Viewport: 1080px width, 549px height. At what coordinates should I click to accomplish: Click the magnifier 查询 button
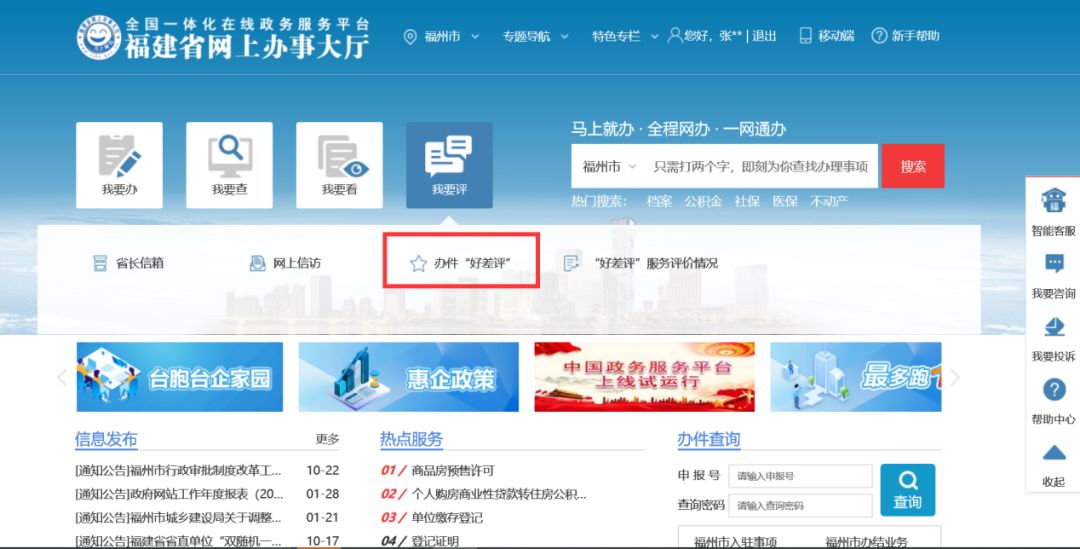907,490
